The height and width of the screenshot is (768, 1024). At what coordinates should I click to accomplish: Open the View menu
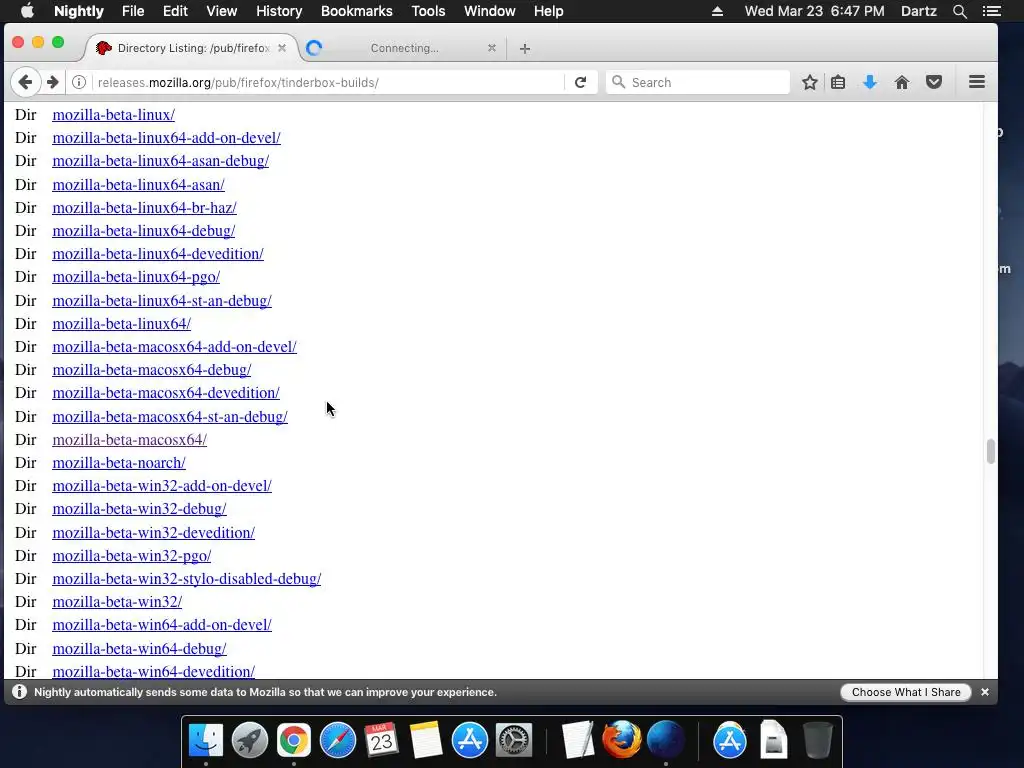click(x=221, y=11)
